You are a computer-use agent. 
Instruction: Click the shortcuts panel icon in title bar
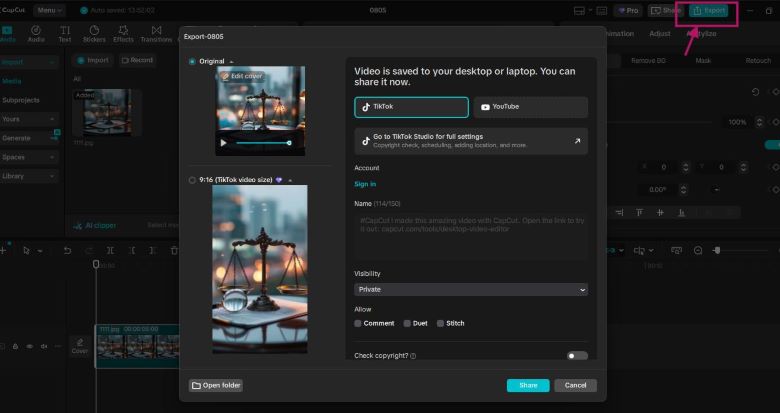(601, 10)
